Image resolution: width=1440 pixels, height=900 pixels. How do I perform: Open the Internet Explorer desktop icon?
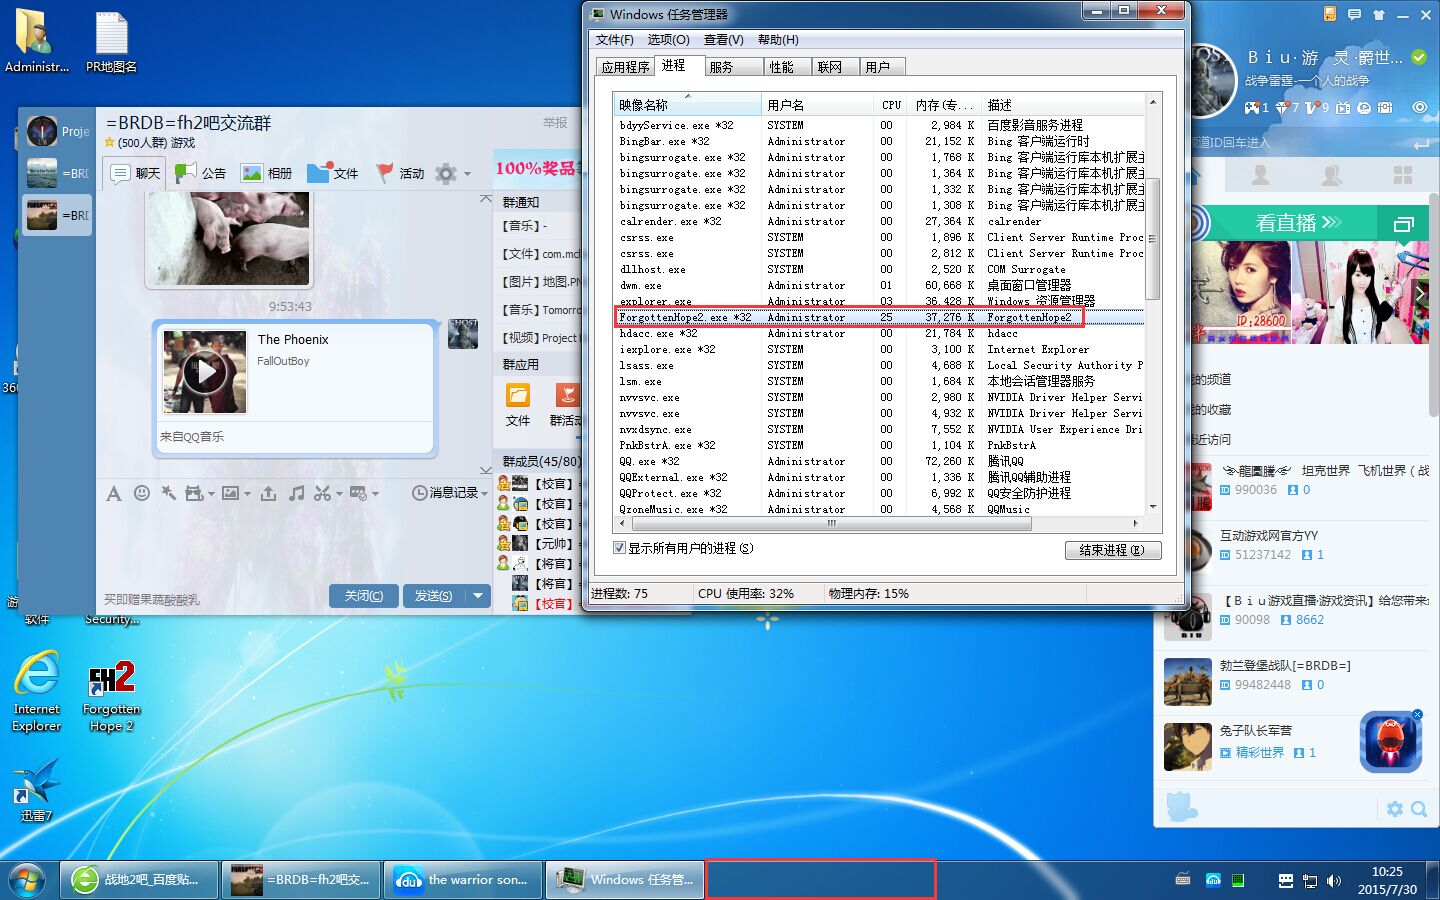[x=37, y=692]
